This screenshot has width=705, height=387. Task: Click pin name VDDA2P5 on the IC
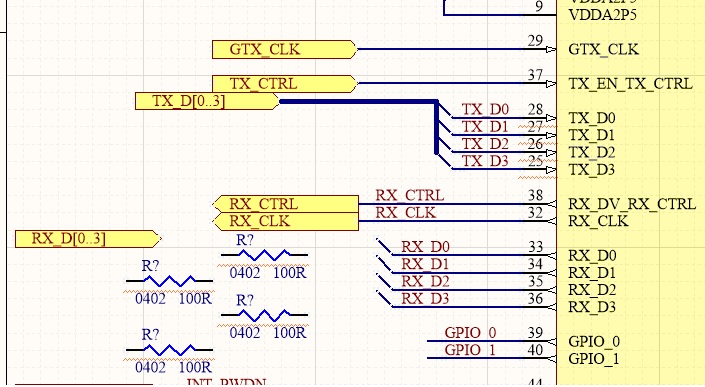[x=602, y=15]
